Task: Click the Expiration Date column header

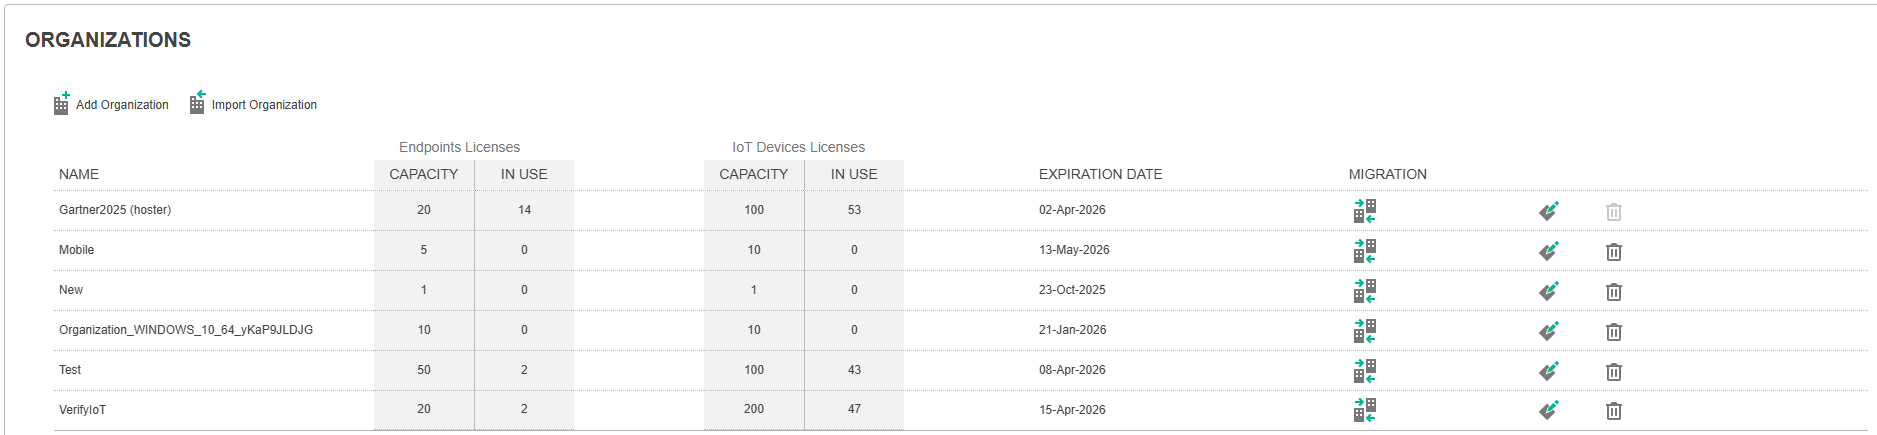Action: 1100,174
